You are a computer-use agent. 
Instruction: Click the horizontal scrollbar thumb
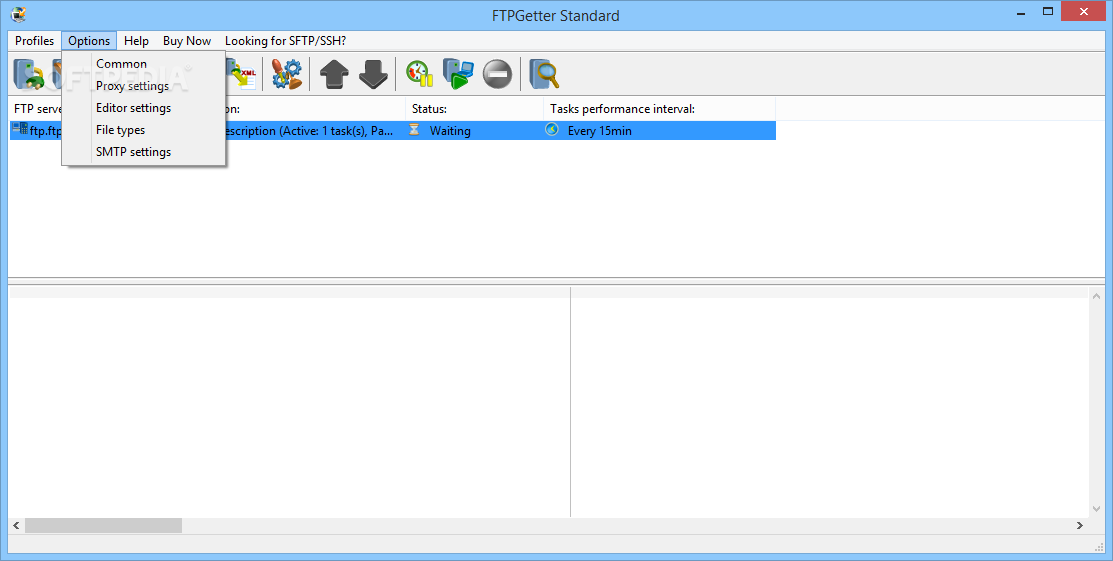103,525
